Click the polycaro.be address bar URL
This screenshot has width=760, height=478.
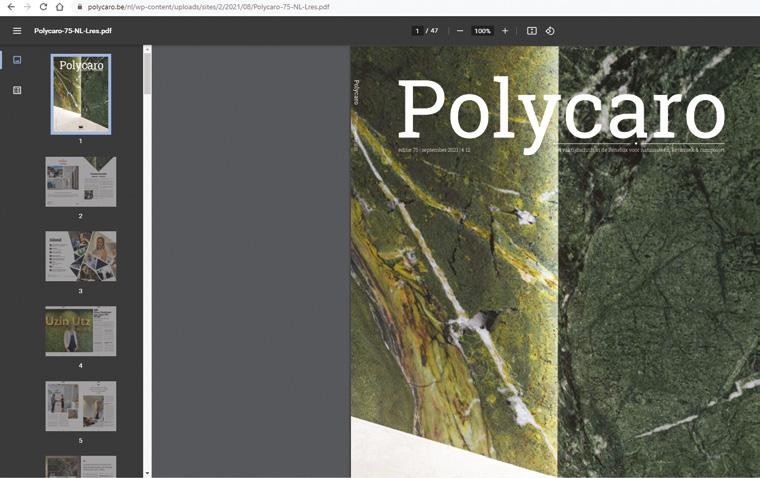tap(208, 7)
